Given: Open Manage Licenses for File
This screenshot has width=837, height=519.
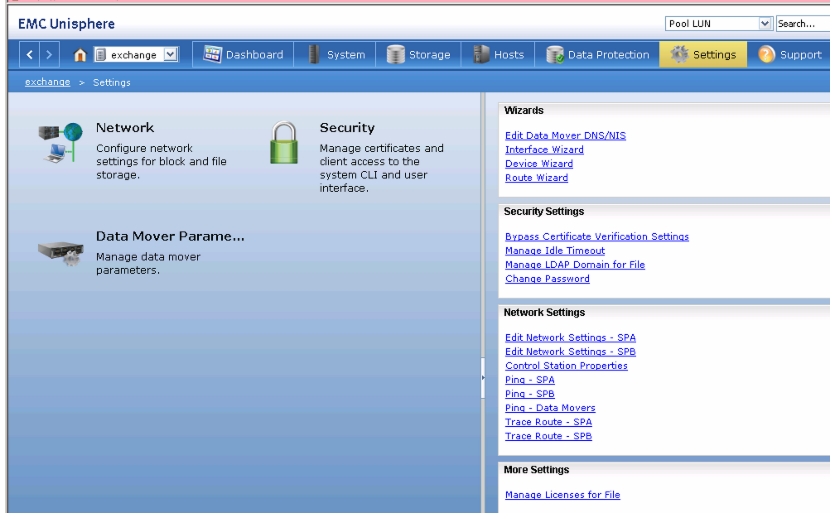Looking at the screenshot, I should click(563, 494).
